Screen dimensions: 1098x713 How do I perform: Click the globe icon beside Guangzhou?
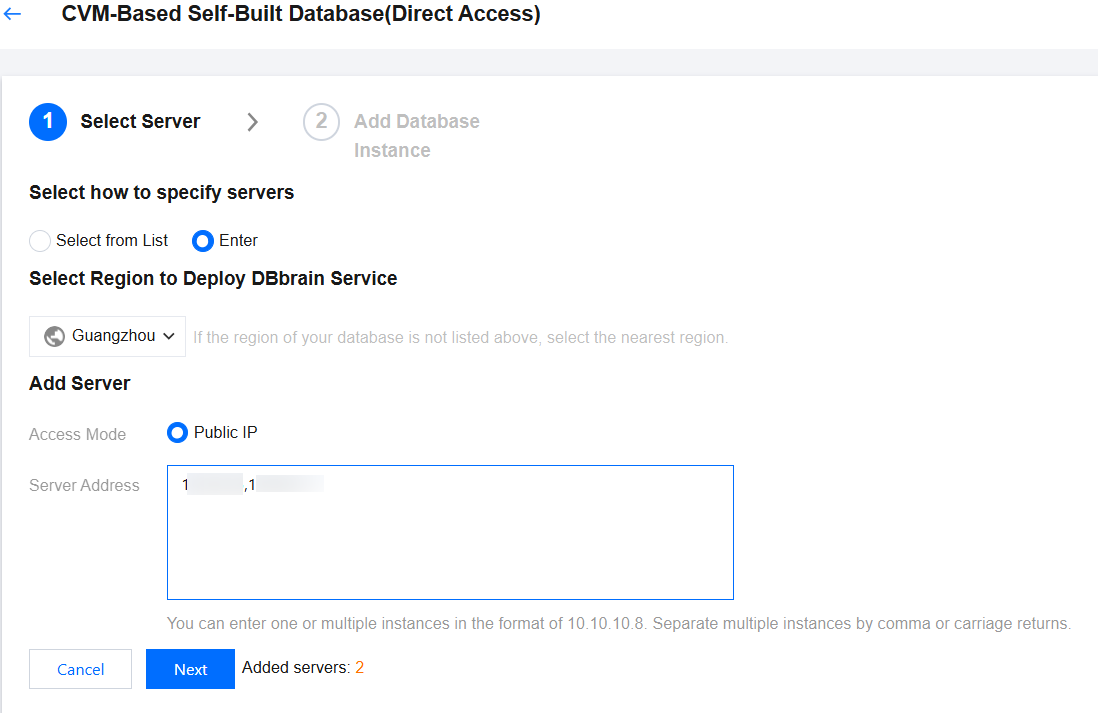tap(55, 336)
